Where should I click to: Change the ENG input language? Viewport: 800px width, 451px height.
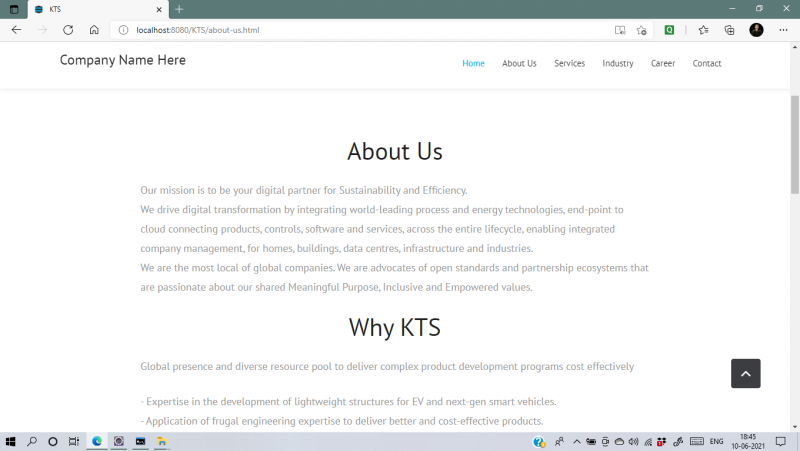tap(716, 442)
